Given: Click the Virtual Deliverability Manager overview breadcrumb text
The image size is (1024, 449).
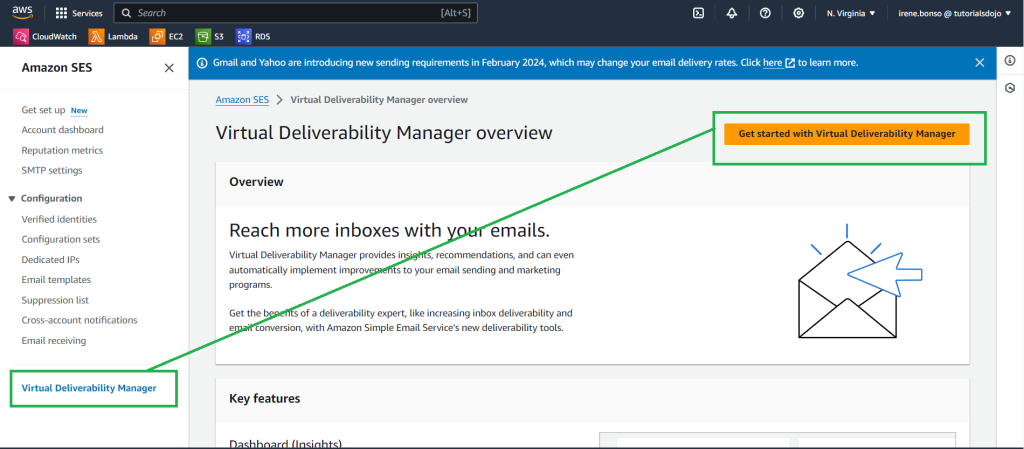Looking at the screenshot, I should 379,100.
